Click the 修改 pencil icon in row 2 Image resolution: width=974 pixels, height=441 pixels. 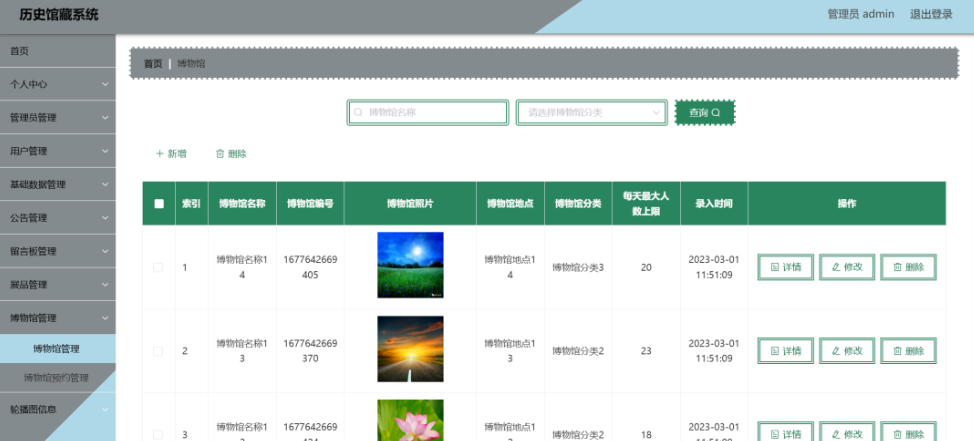836,351
